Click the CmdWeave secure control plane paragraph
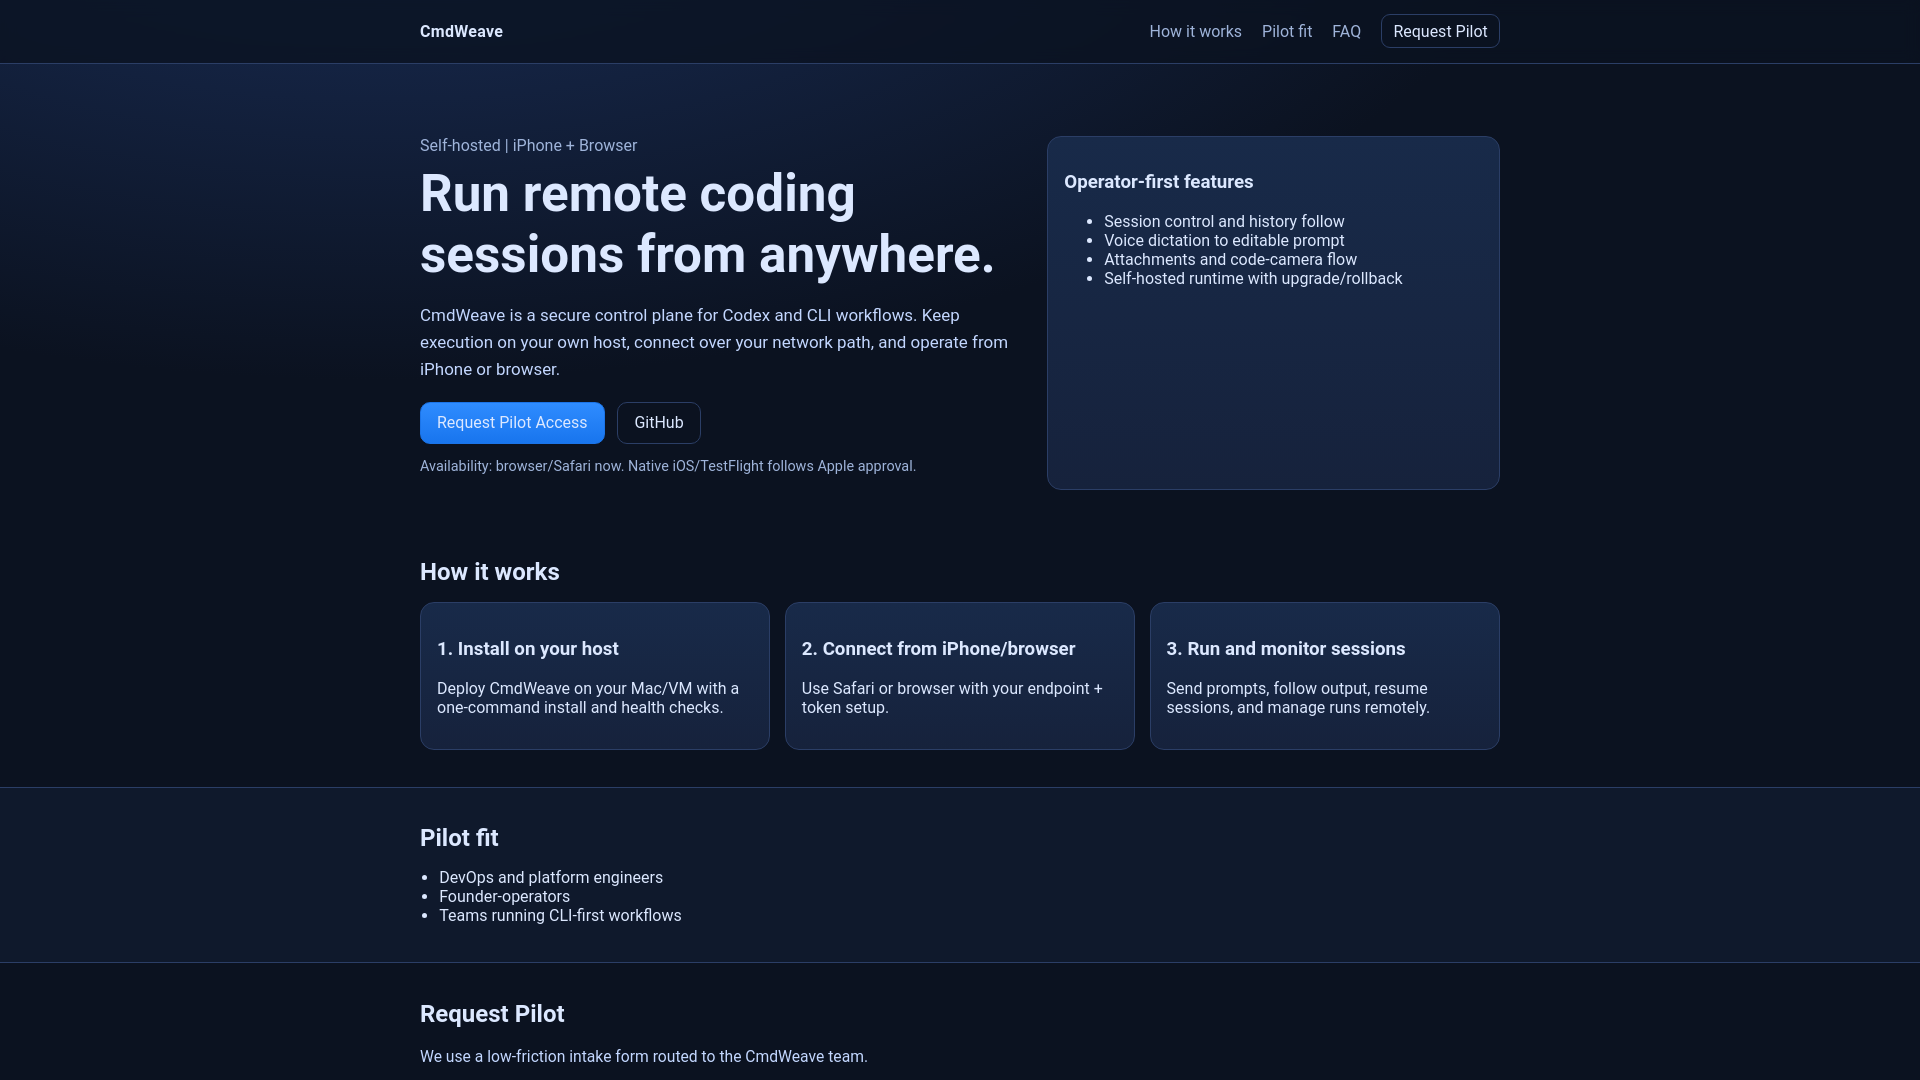Image resolution: width=1920 pixels, height=1080 pixels. pyautogui.click(x=714, y=342)
